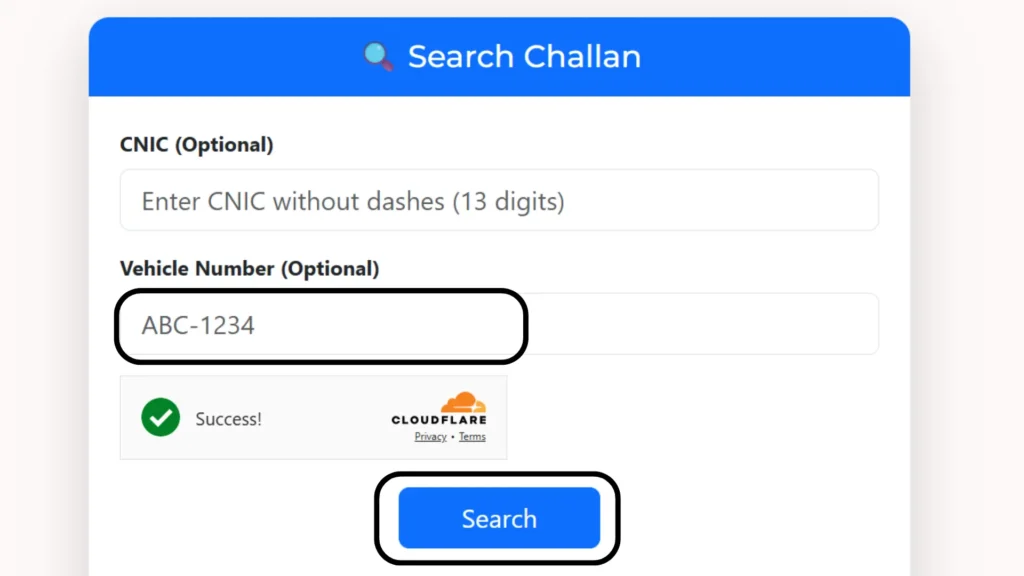Click the green success checkmark icon
Image resolution: width=1024 pixels, height=576 pixels.
click(160, 418)
